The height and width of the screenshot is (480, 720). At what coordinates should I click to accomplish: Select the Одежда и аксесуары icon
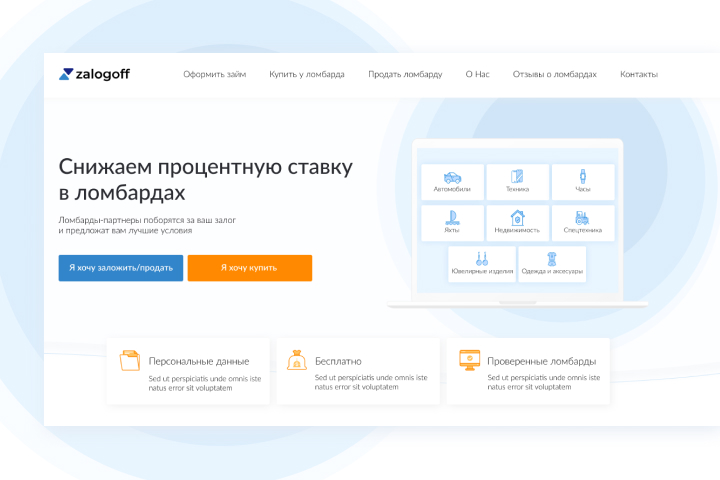tap(552, 259)
